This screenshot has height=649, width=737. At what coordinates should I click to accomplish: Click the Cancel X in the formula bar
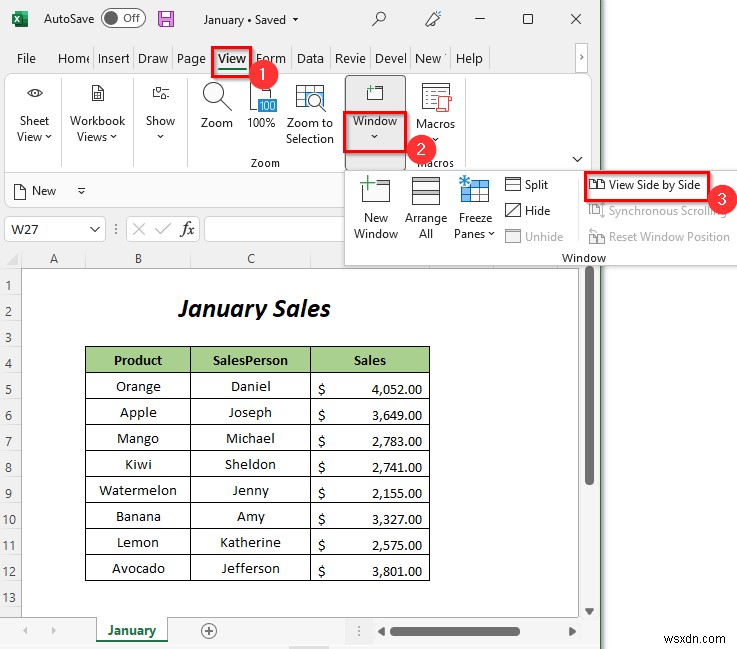click(x=139, y=229)
